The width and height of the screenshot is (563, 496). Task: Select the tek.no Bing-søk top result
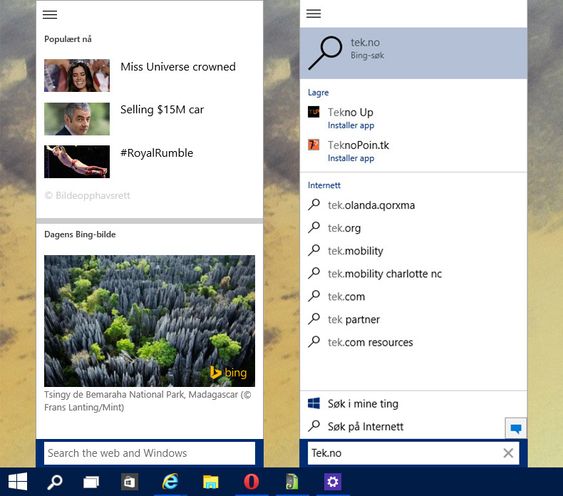coord(413,53)
